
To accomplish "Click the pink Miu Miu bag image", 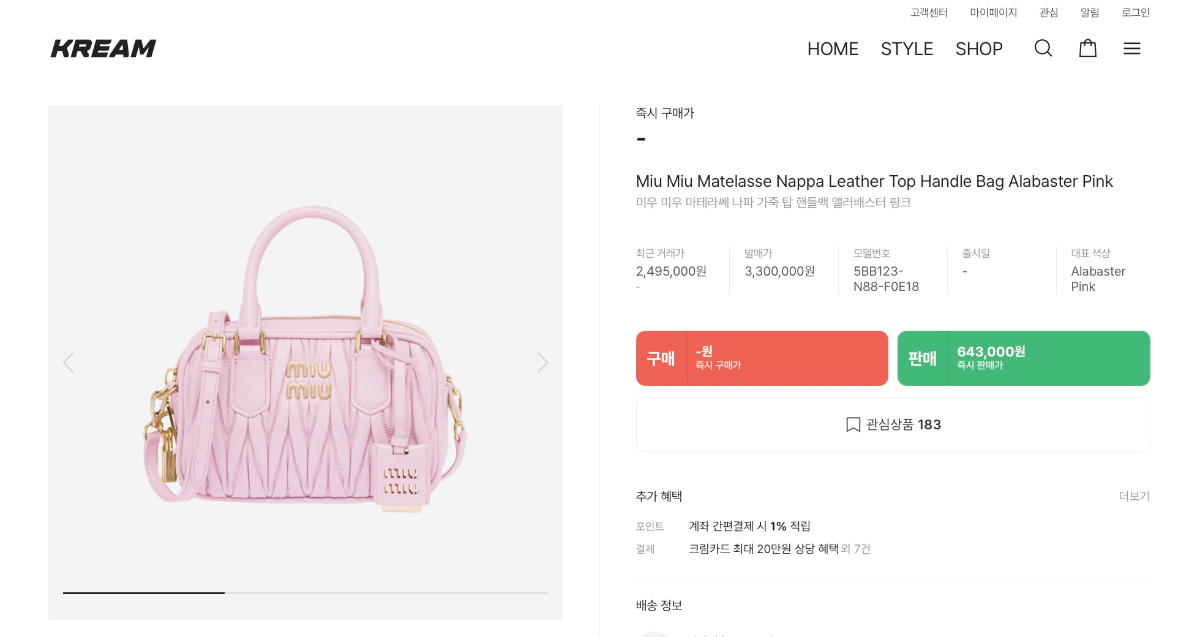I will click(305, 370).
